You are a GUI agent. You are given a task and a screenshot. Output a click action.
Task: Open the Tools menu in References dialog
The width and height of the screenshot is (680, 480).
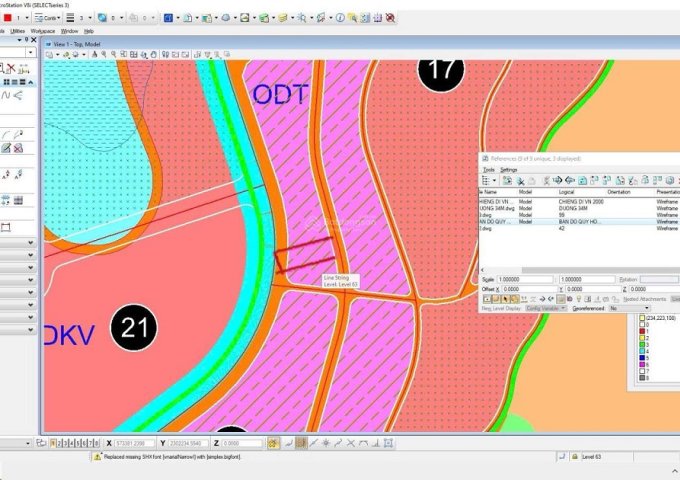point(489,170)
